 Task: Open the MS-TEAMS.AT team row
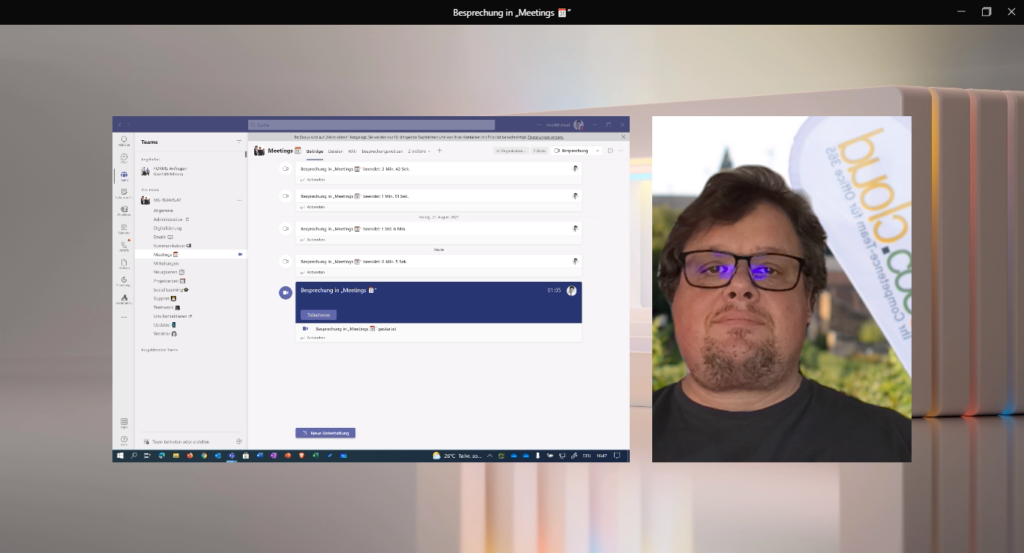(x=191, y=200)
